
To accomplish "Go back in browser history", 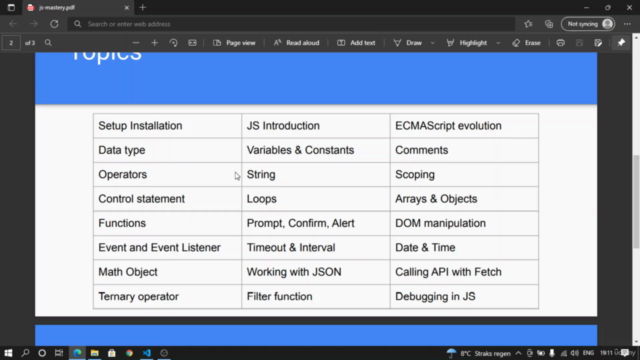I will [13, 24].
